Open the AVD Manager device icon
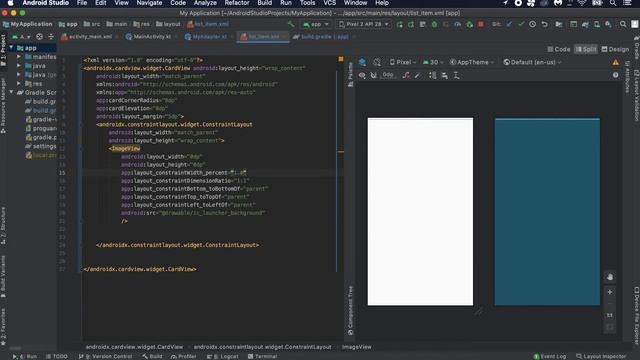 597,24
